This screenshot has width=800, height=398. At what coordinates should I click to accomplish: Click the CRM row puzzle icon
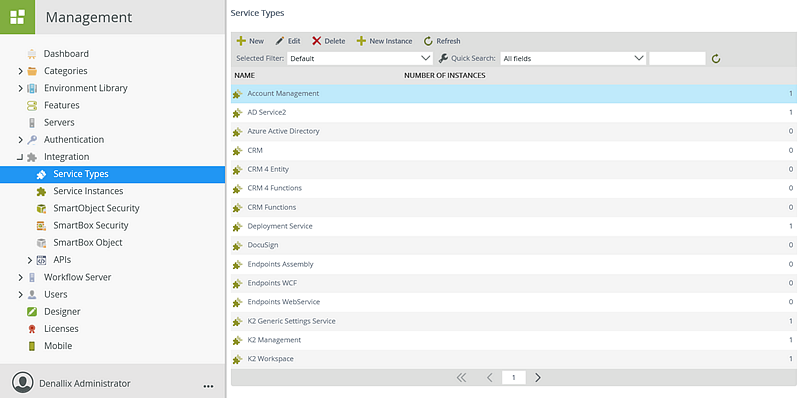[237, 151]
